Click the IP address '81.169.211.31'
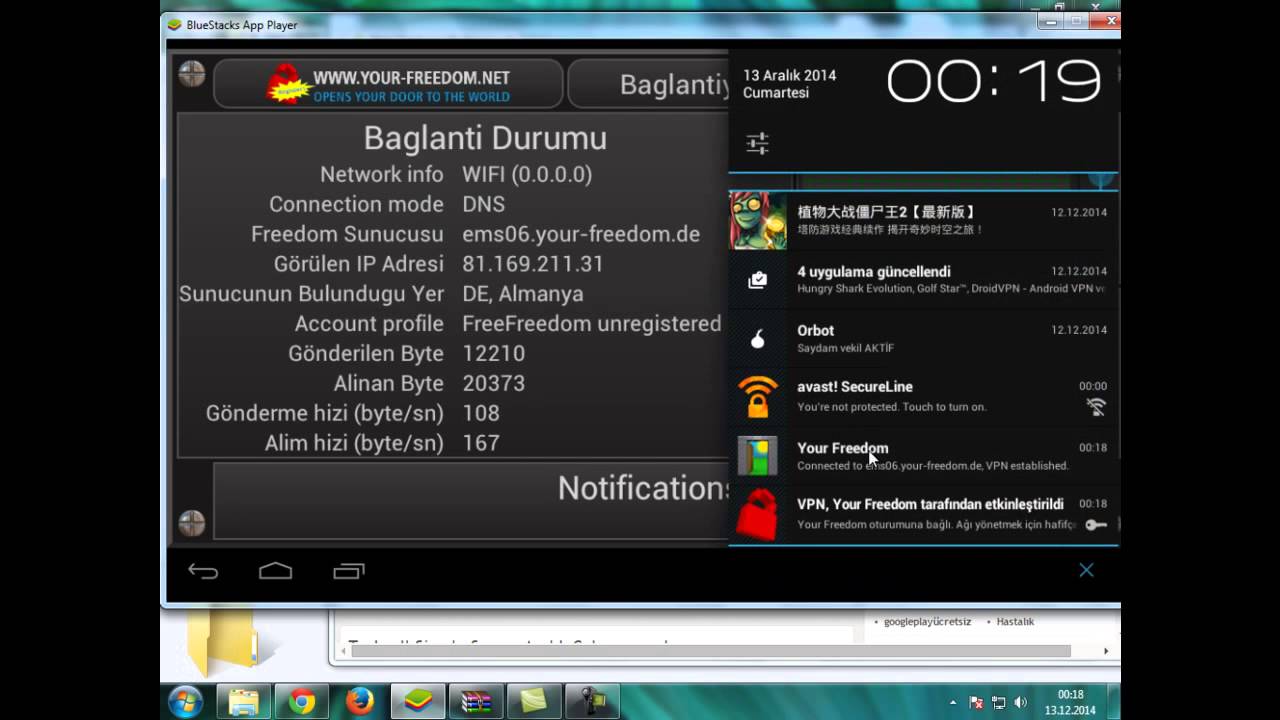 point(532,264)
